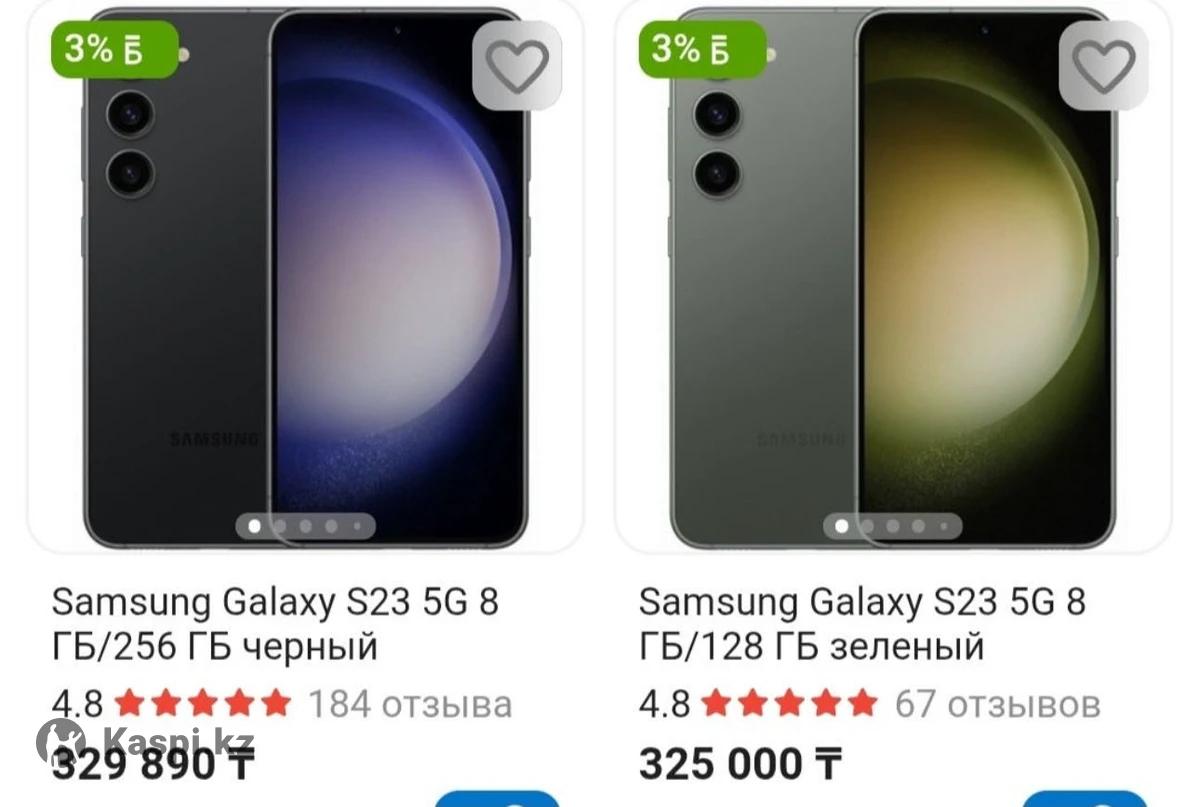The width and height of the screenshot is (1200, 807).
Task: Tap the blue button under the green phone
Action: click(1084, 799)
